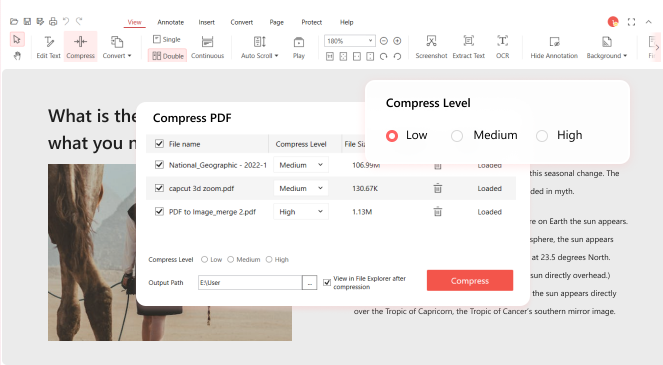Open the Protect tab
Image resolution: width=663 pixels, height=365 pixels.
312,22
